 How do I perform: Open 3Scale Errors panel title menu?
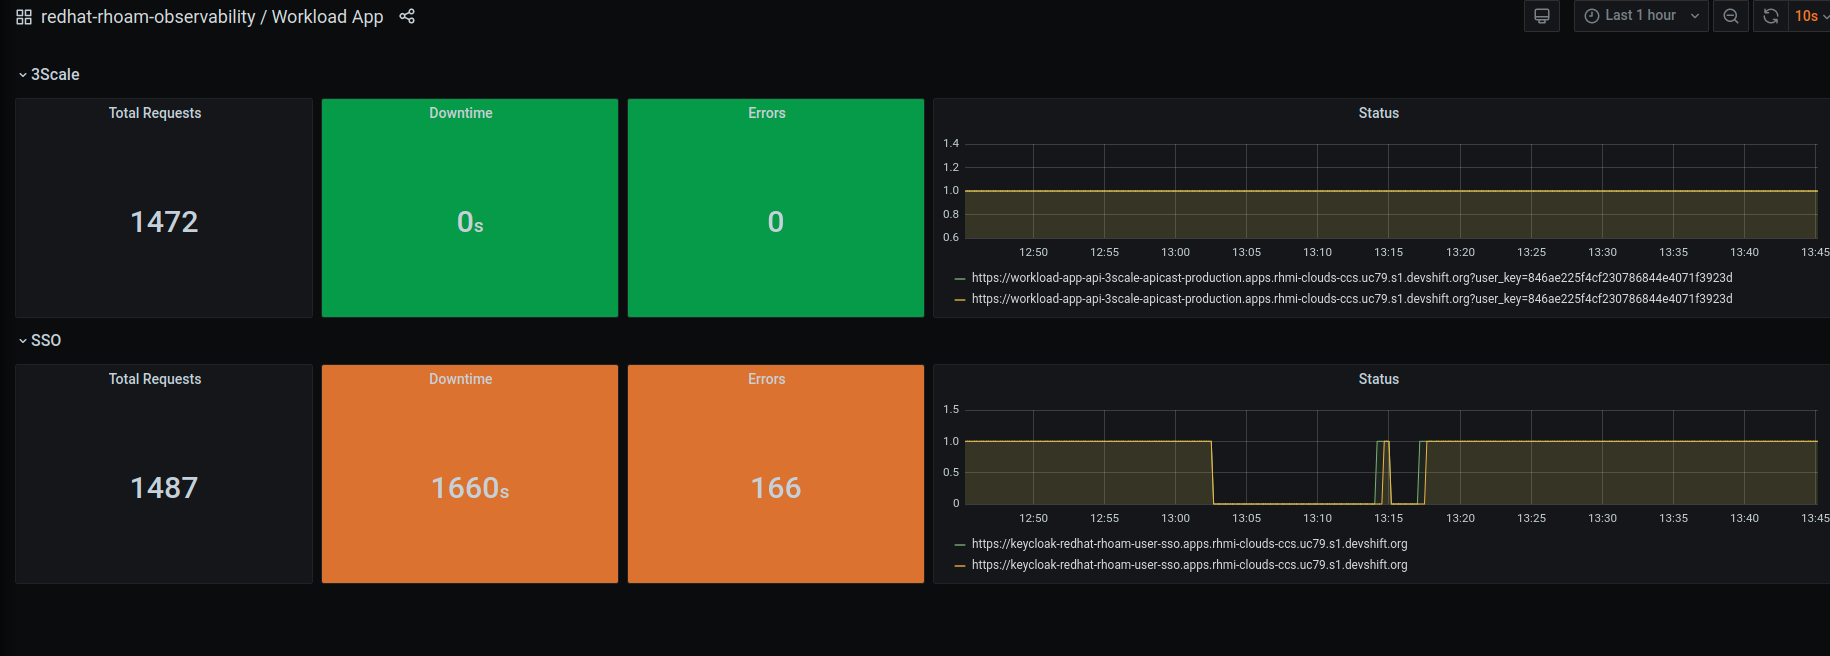(767, 113)
